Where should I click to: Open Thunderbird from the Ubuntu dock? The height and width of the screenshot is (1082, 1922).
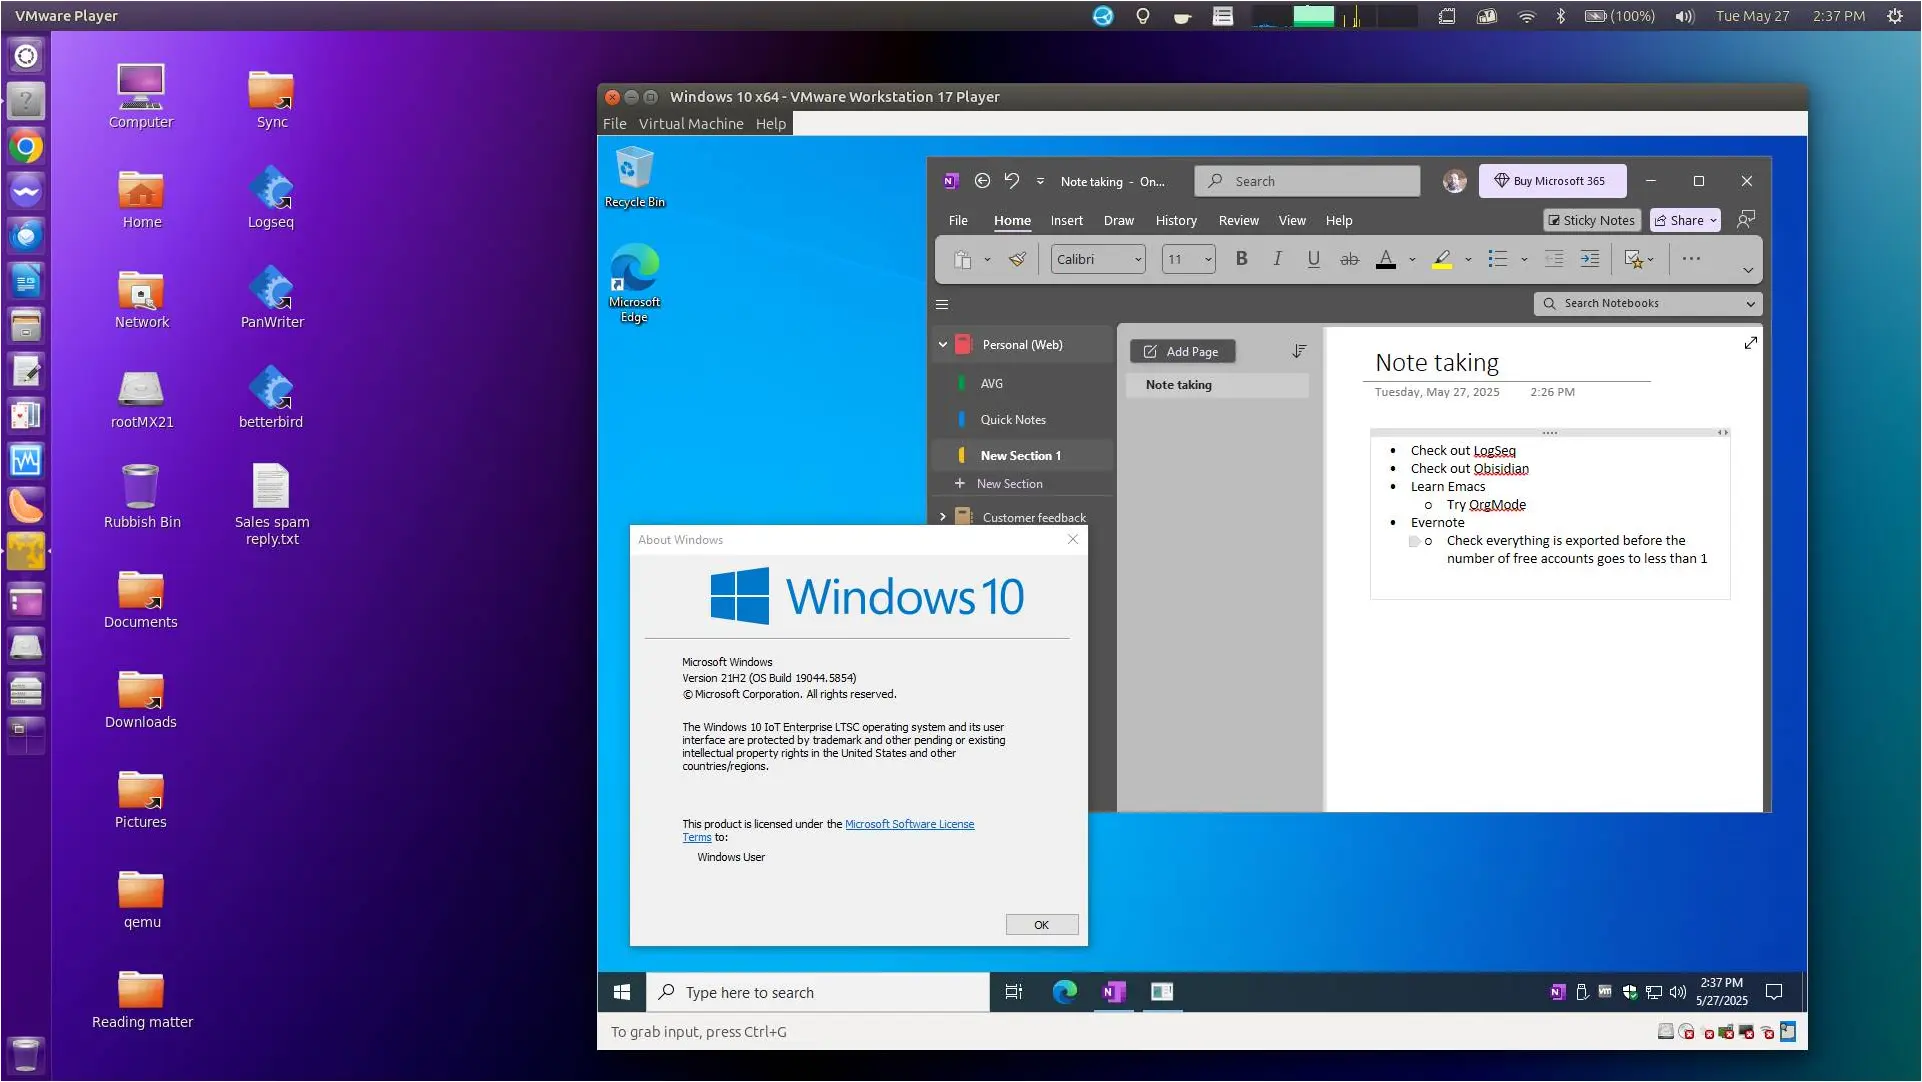tap(26, 236)
